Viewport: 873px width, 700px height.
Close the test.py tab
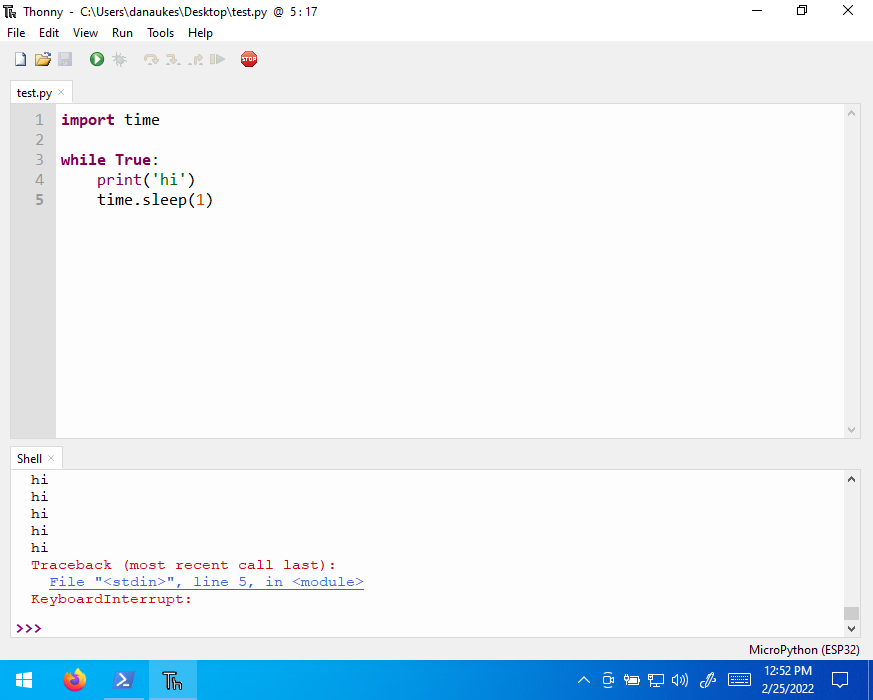61,92
